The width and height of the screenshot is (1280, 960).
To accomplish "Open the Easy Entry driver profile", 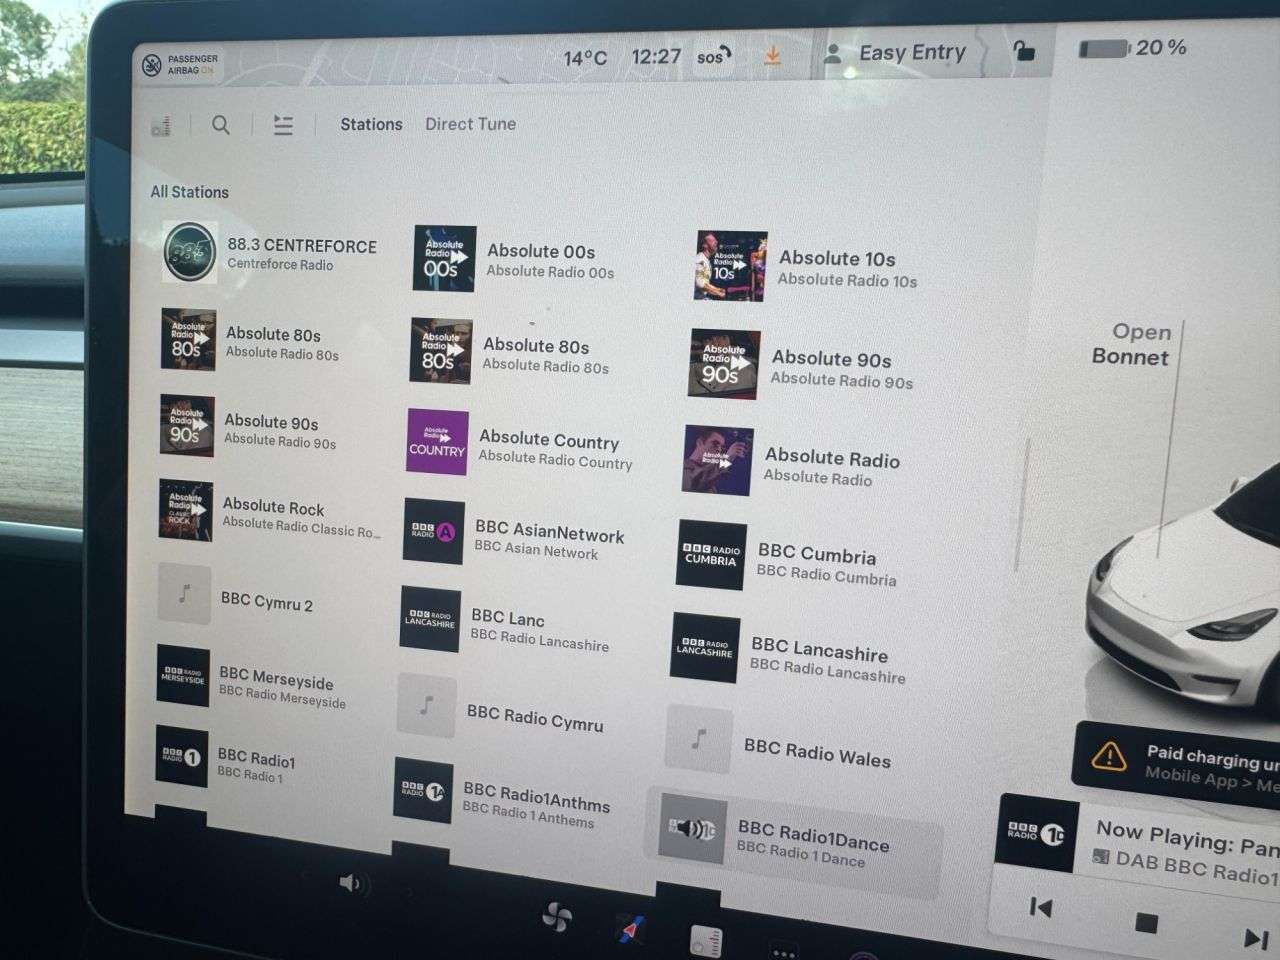I will coord(896,54).
